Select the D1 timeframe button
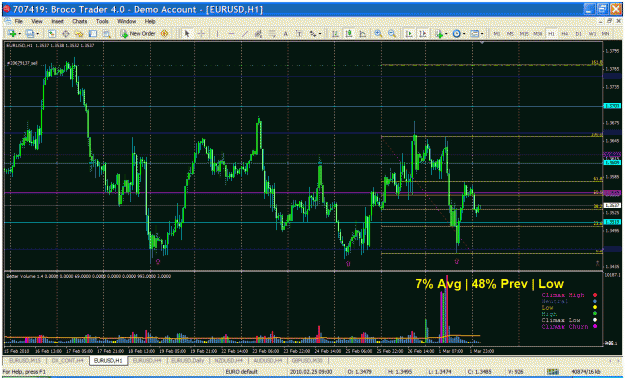Screen dimensions: 625x378 578,34
